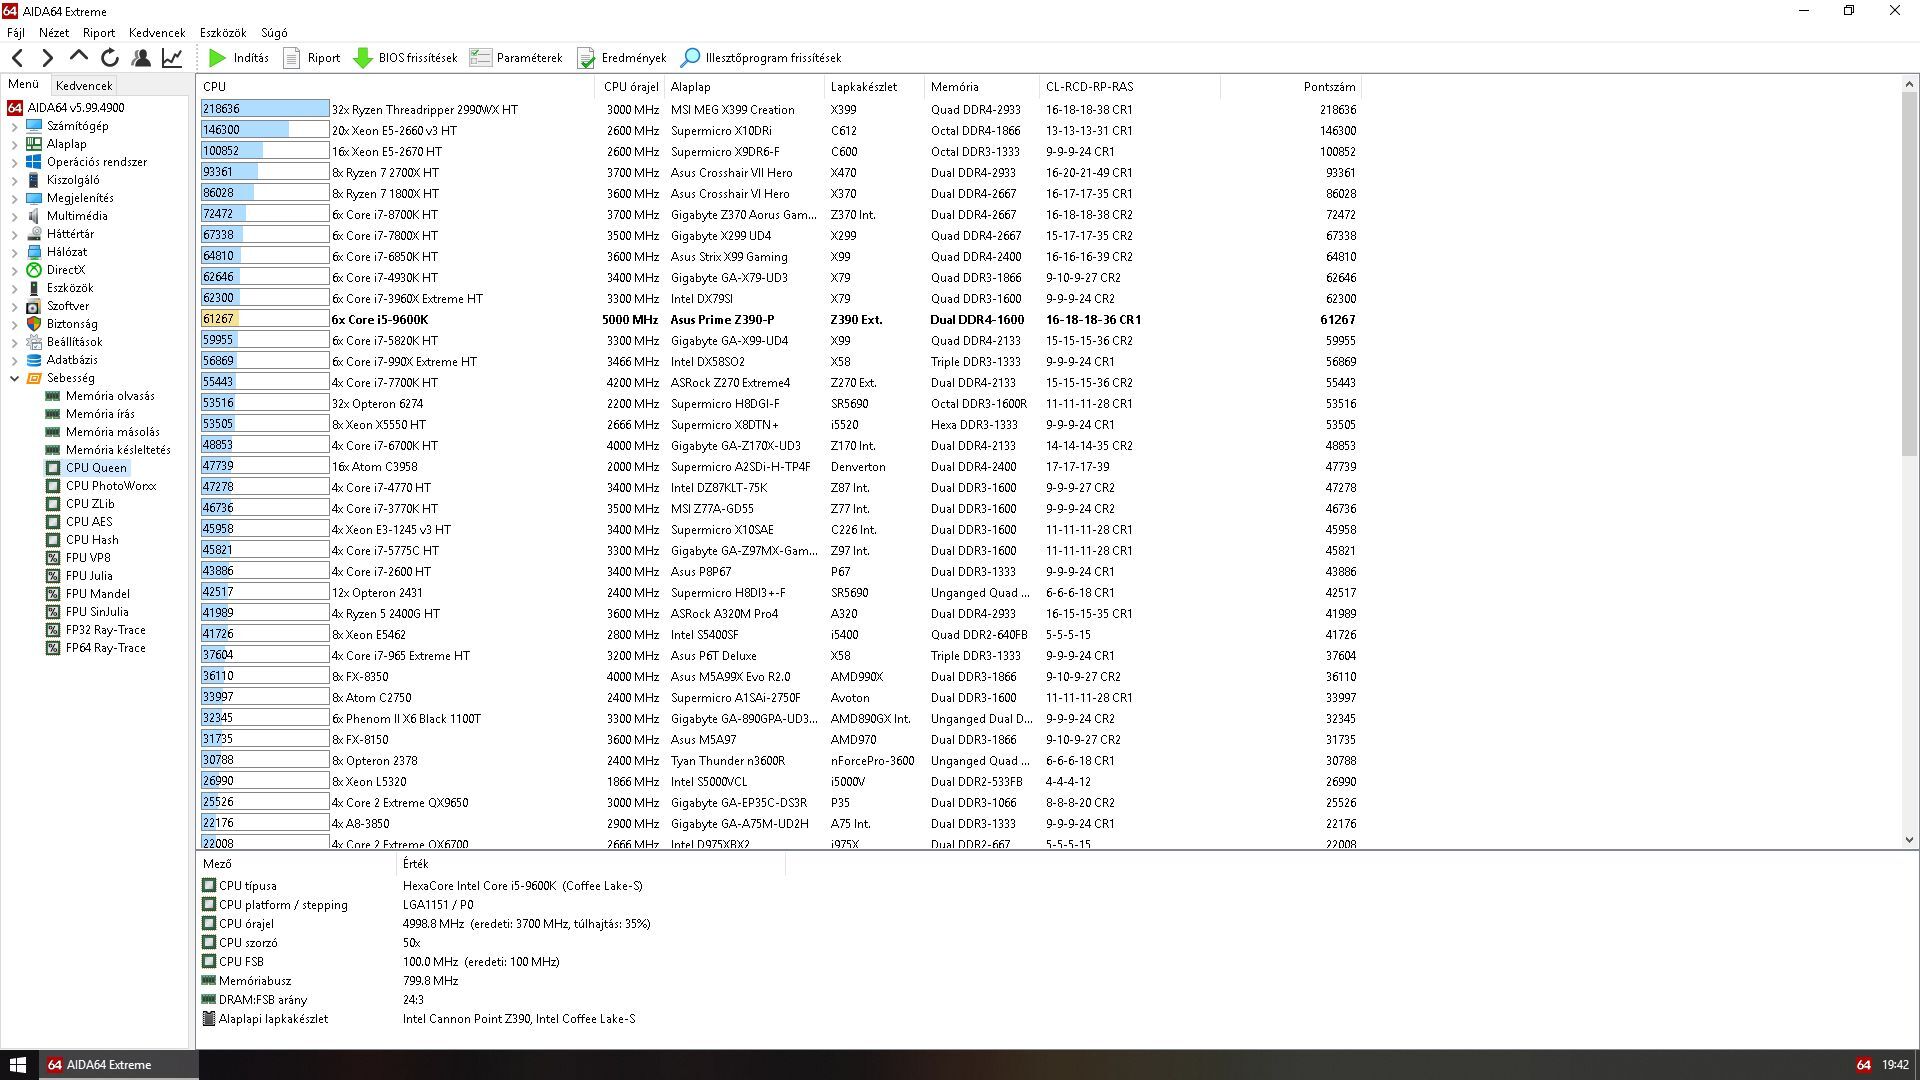Viewport: 1920px width, 1080px height.
Task: Click BIOS frissítések download icon
Action: point(363,58)
